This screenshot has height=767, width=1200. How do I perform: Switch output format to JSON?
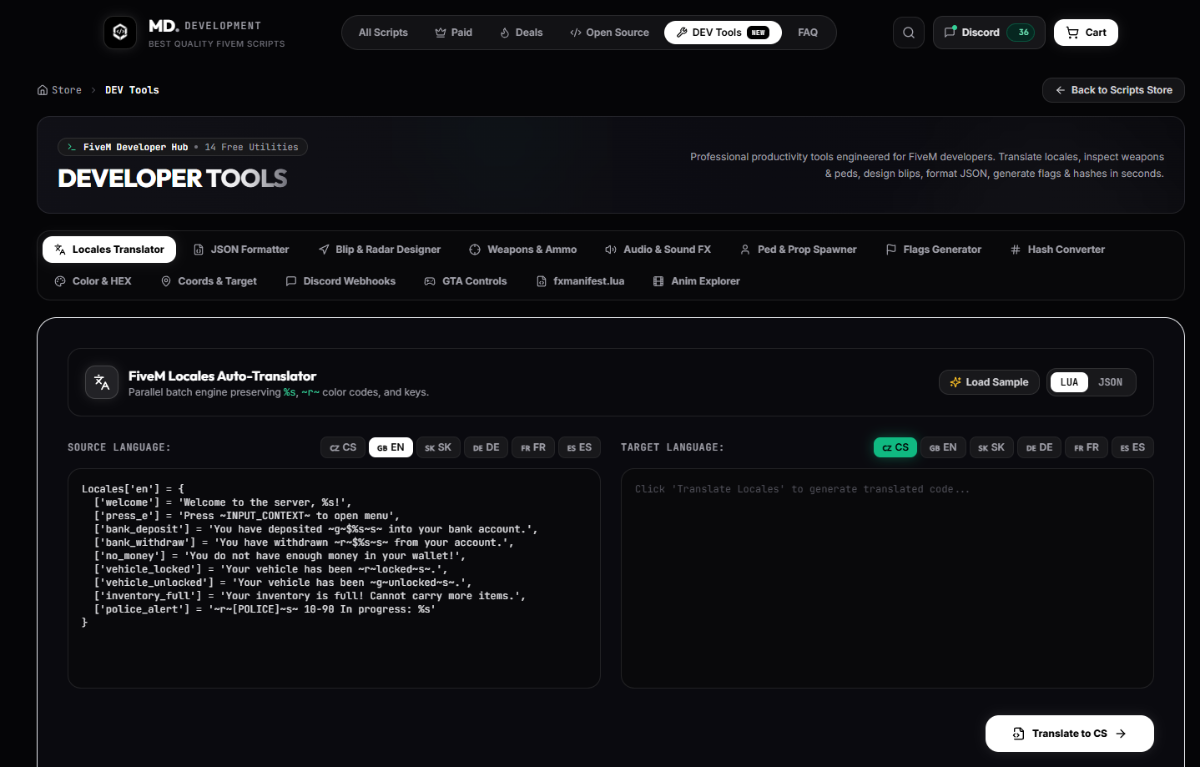[x=1110, y=382]
